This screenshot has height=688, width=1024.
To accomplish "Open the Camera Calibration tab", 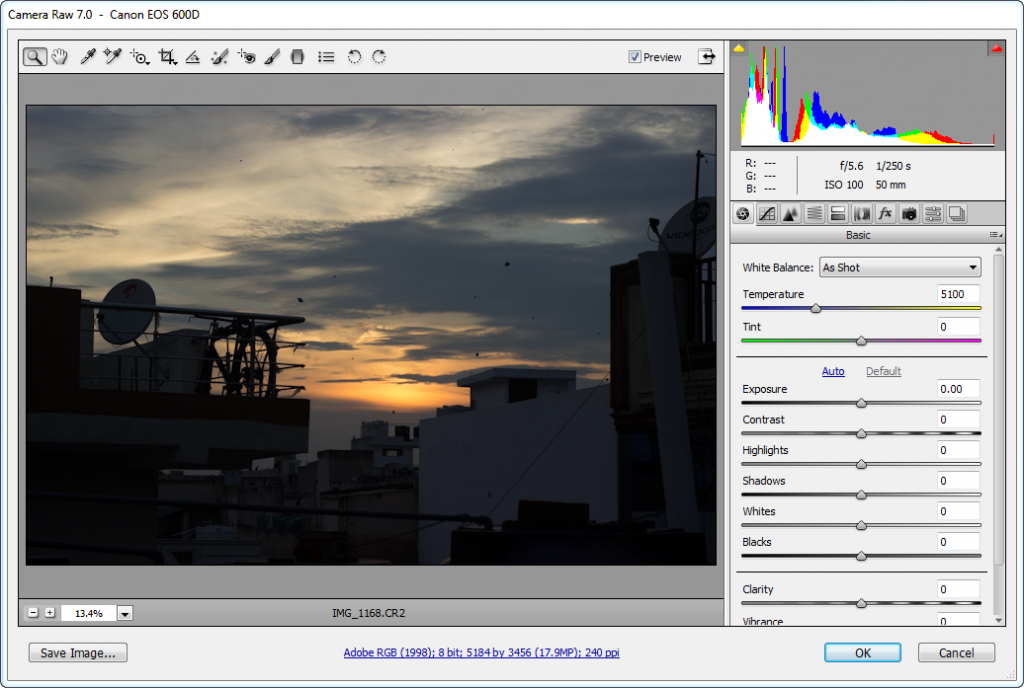I will [x=909, y=213].
